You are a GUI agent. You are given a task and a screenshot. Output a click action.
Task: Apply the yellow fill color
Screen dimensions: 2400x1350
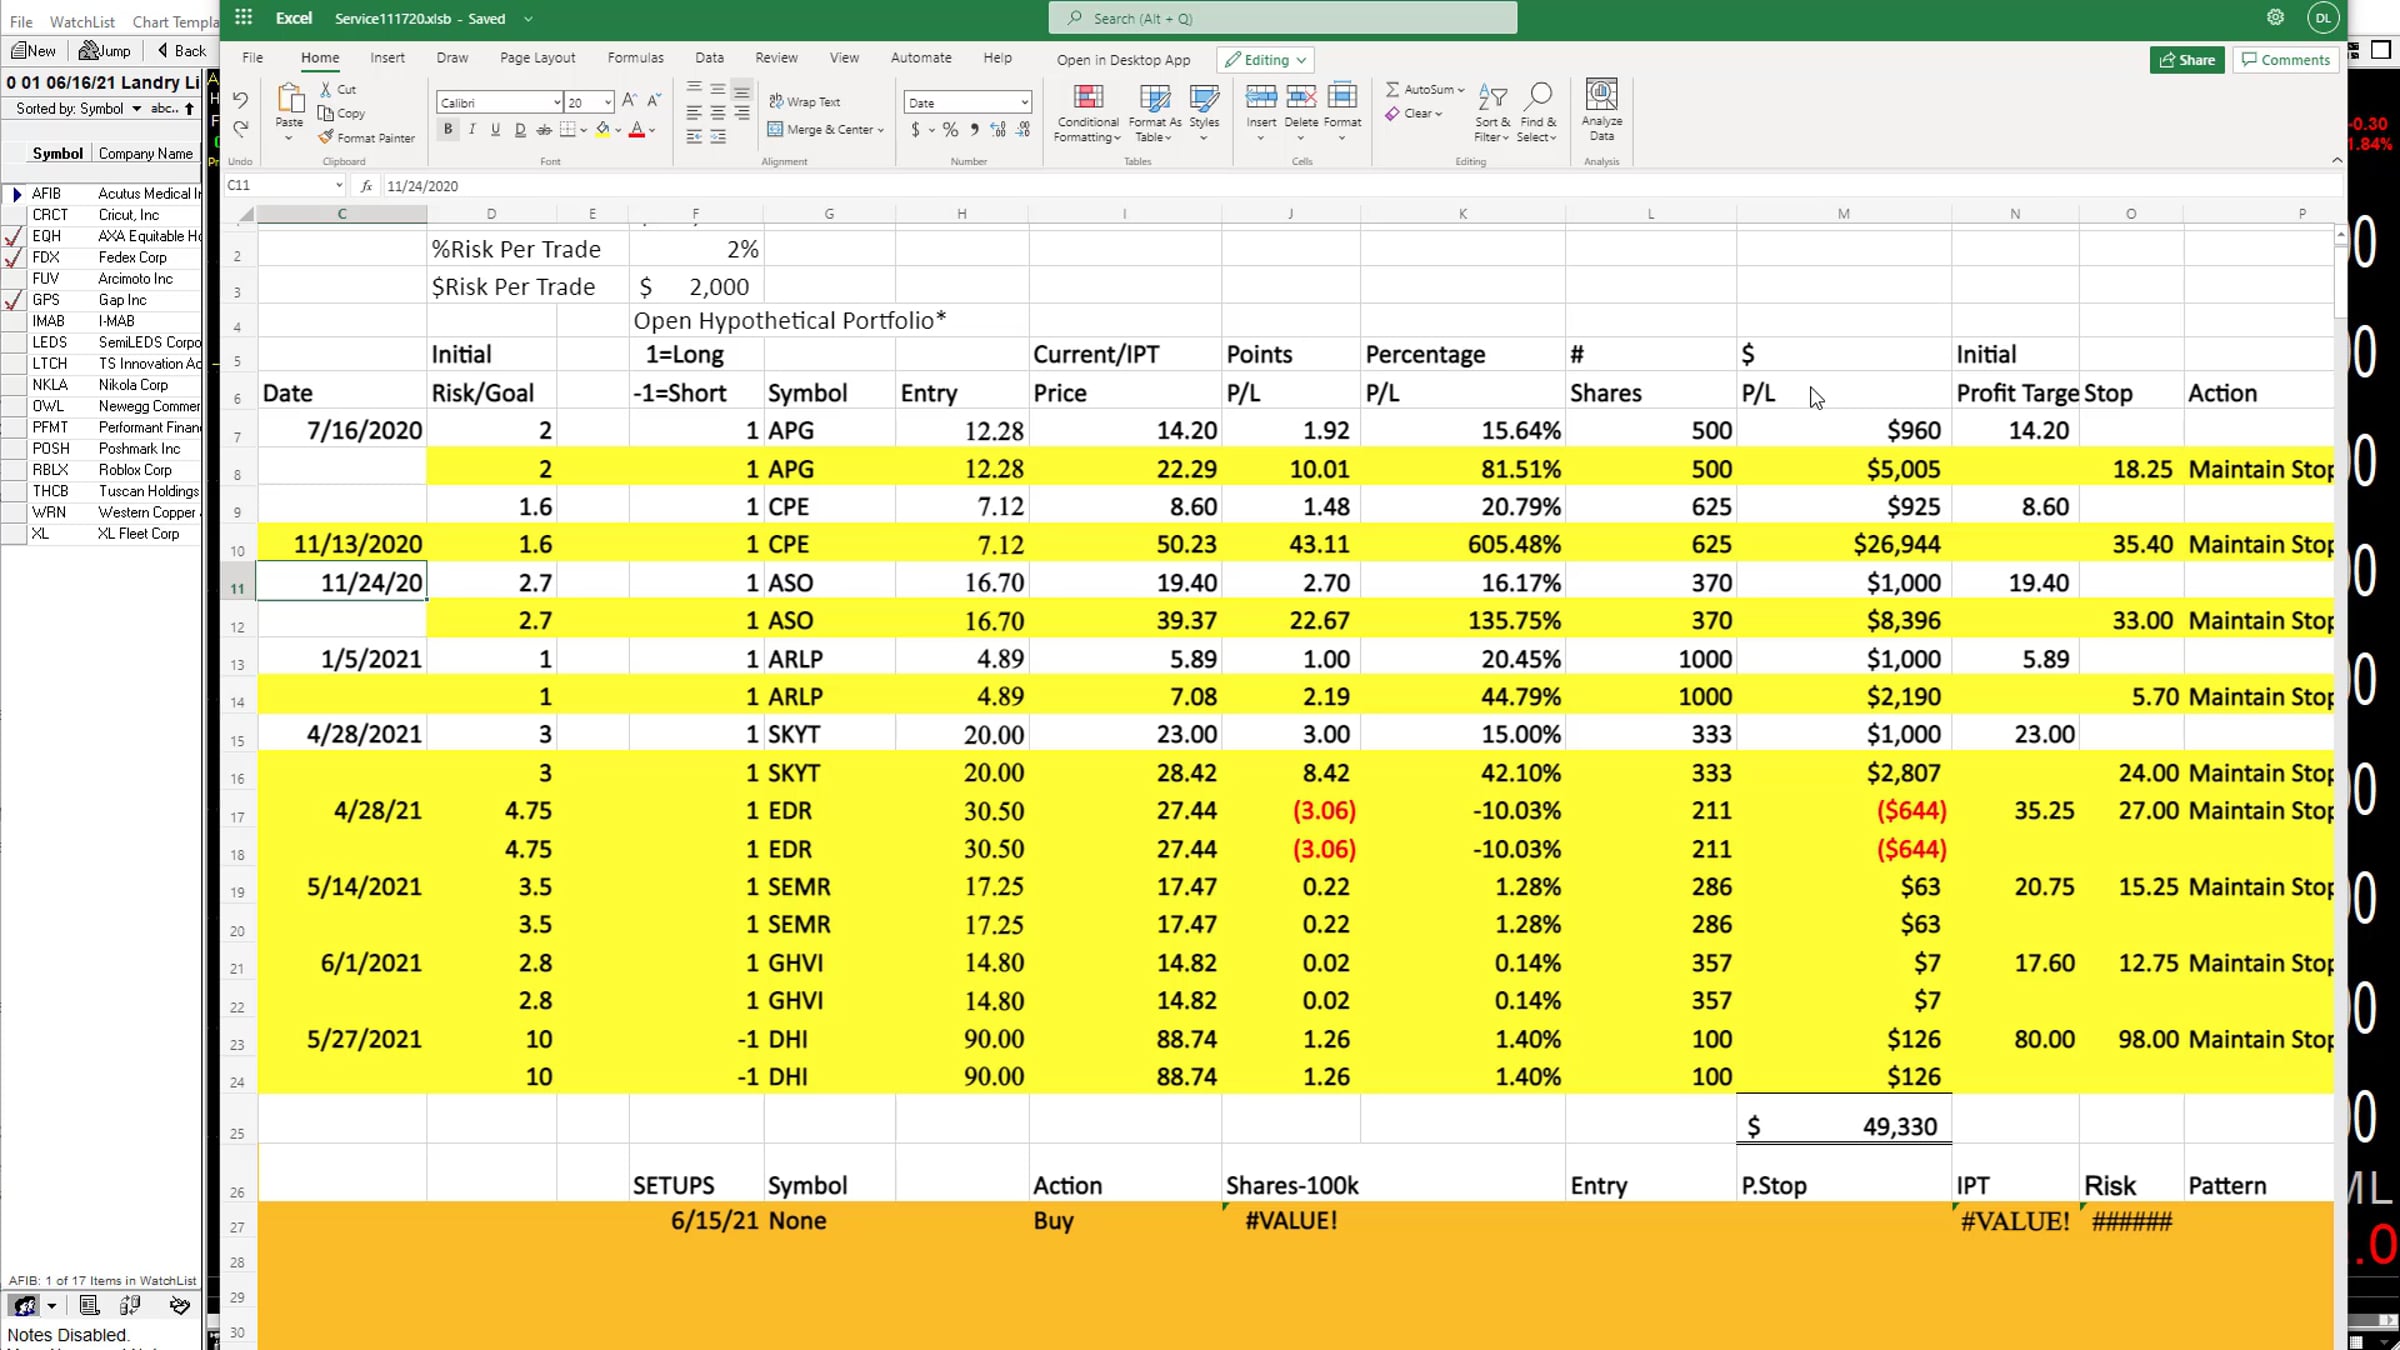coord(602,130)
